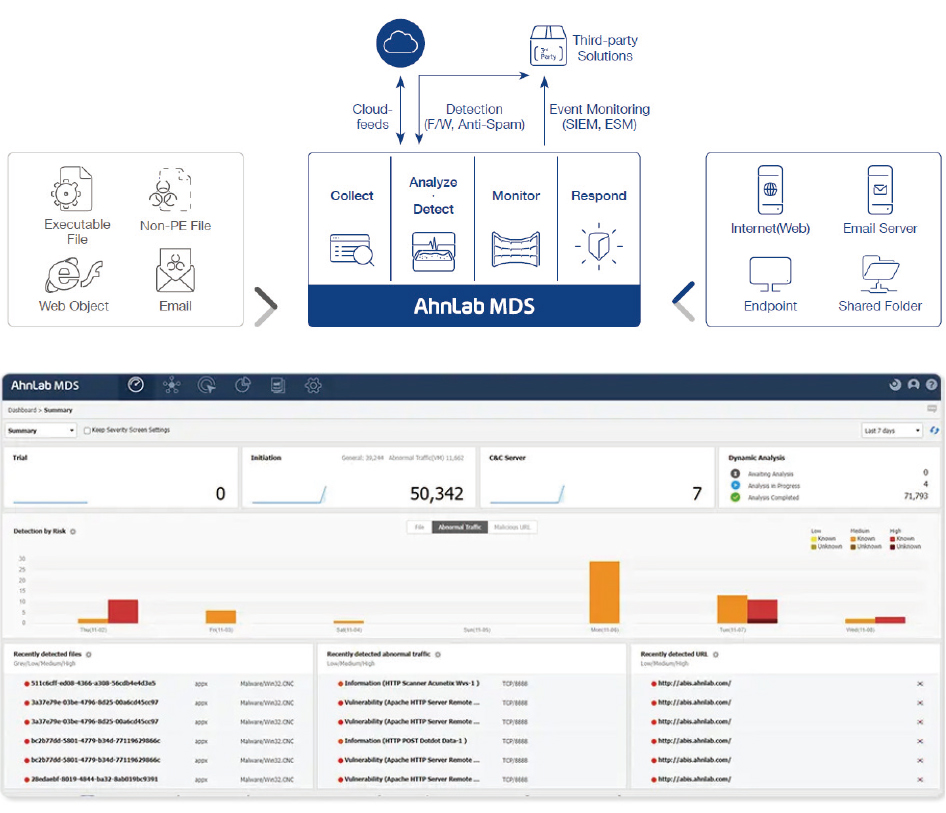
Task: Click the tall orange Monday bar
Action: [x=604, y=592]
